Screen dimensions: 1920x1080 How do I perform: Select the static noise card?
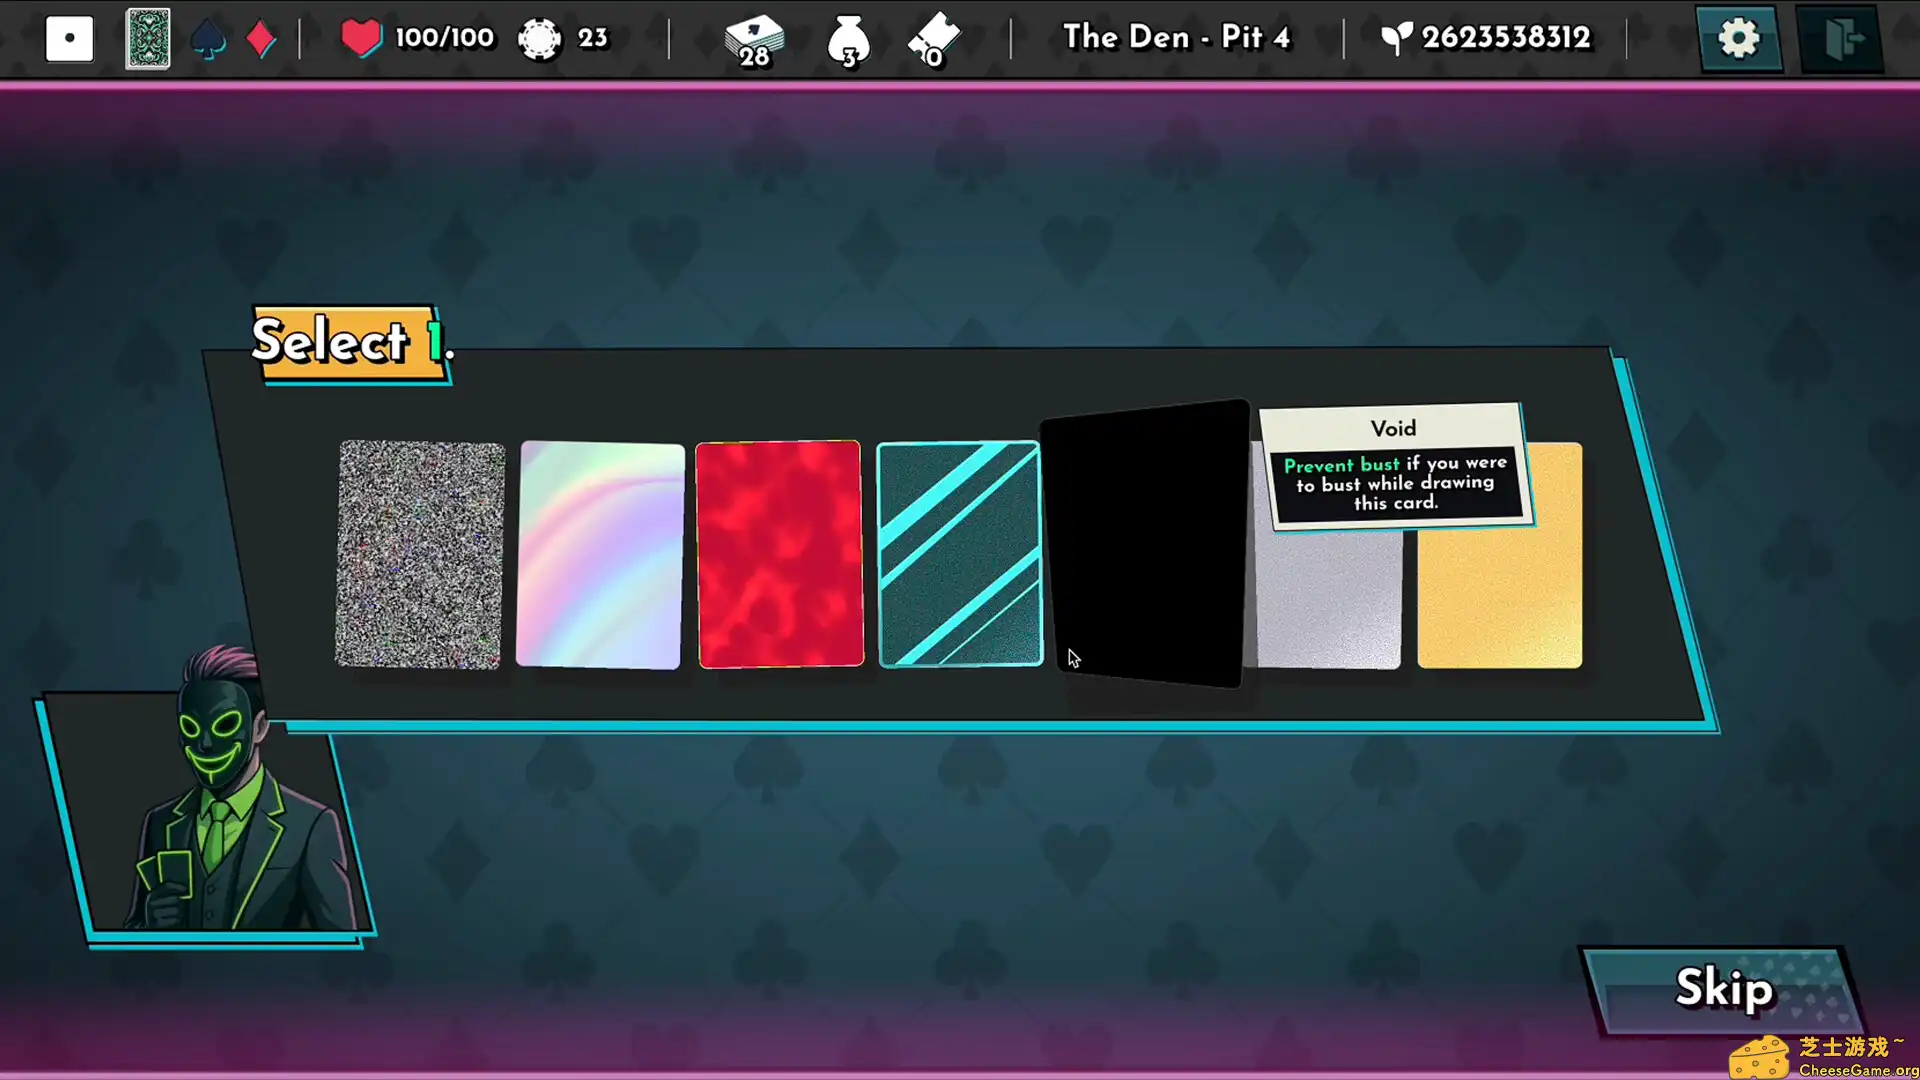(420, 555)
